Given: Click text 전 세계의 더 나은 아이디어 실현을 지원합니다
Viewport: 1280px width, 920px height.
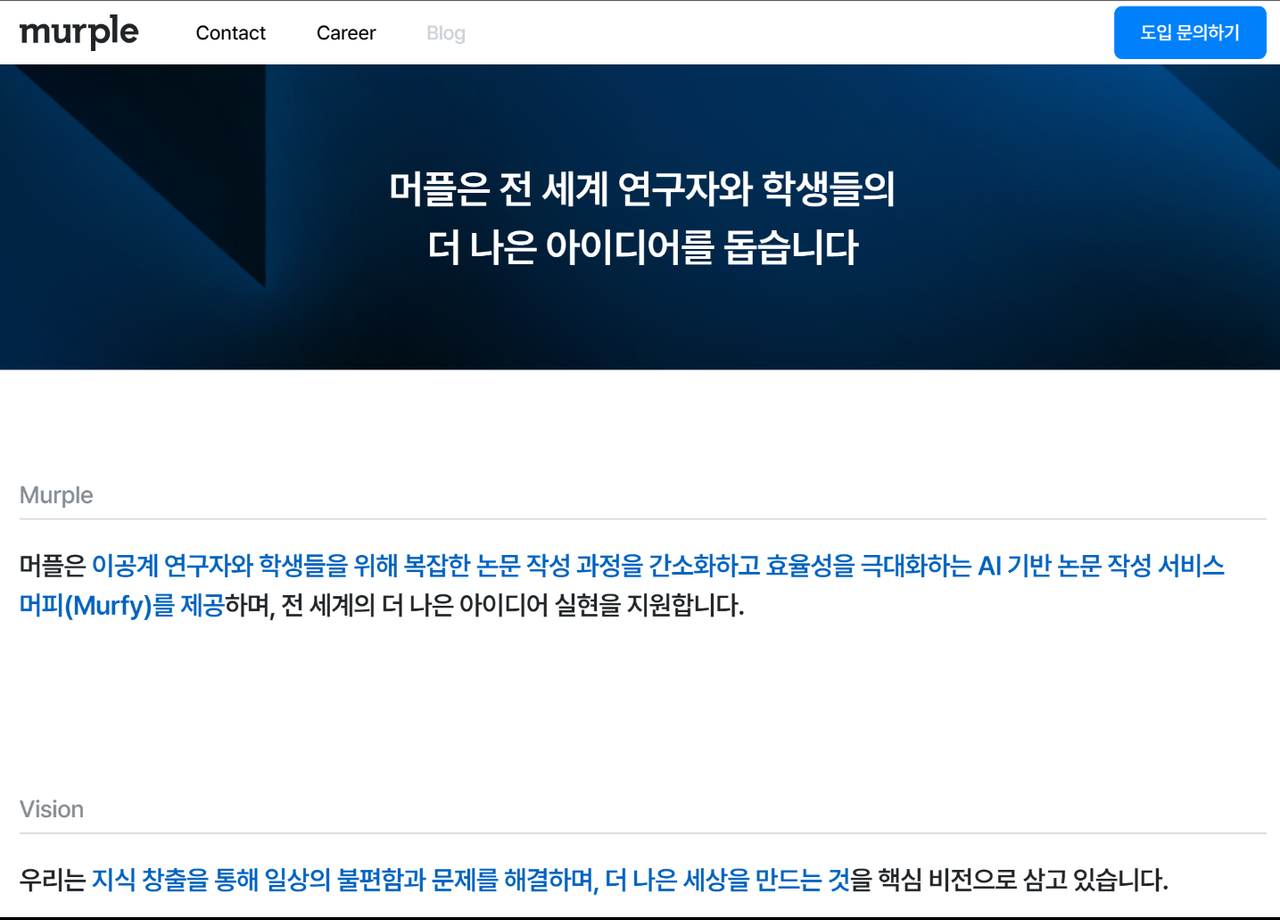Looking at the screenshot, I should tap(513, 605).
